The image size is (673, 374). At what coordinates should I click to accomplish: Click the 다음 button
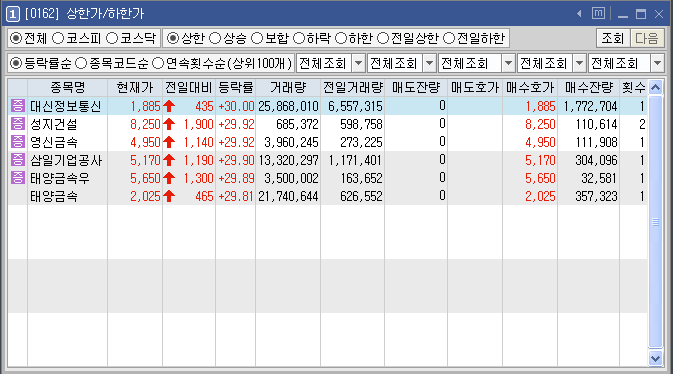click(647, 38)
